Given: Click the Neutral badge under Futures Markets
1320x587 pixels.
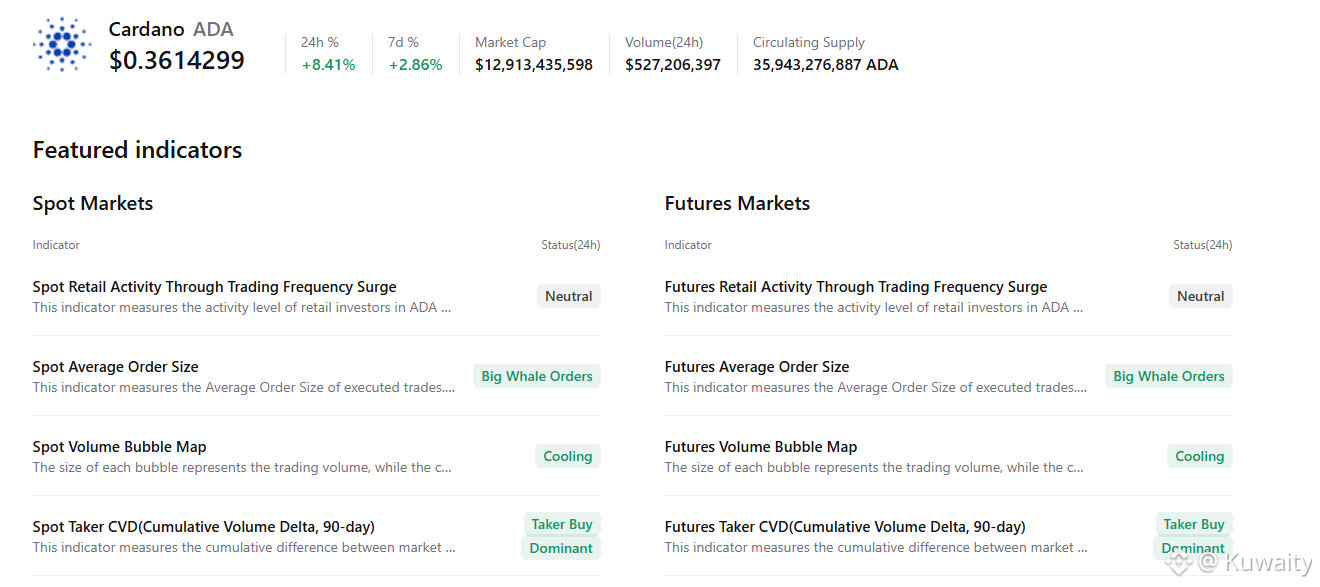Looking at the screenshot, I should point(1200,296).
